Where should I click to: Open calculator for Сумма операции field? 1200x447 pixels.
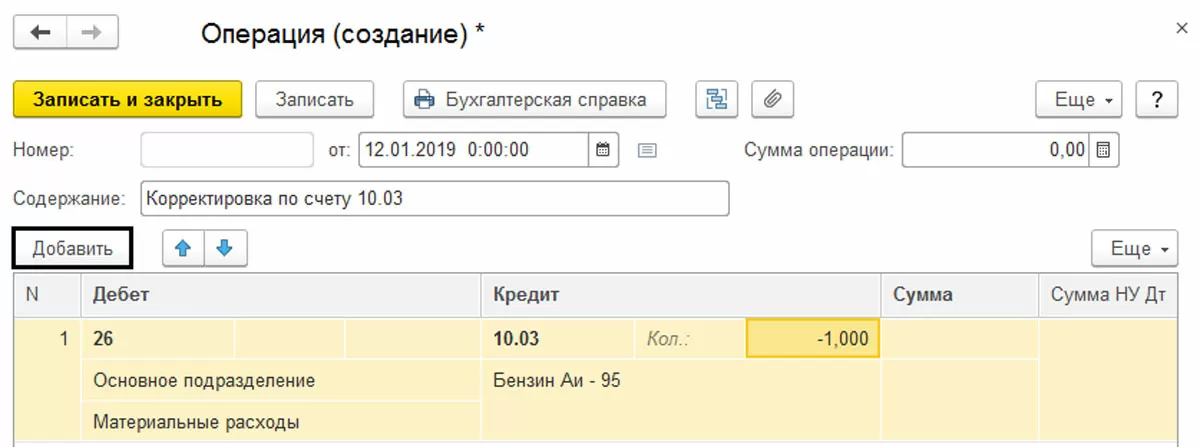[x=1104, y=151]
